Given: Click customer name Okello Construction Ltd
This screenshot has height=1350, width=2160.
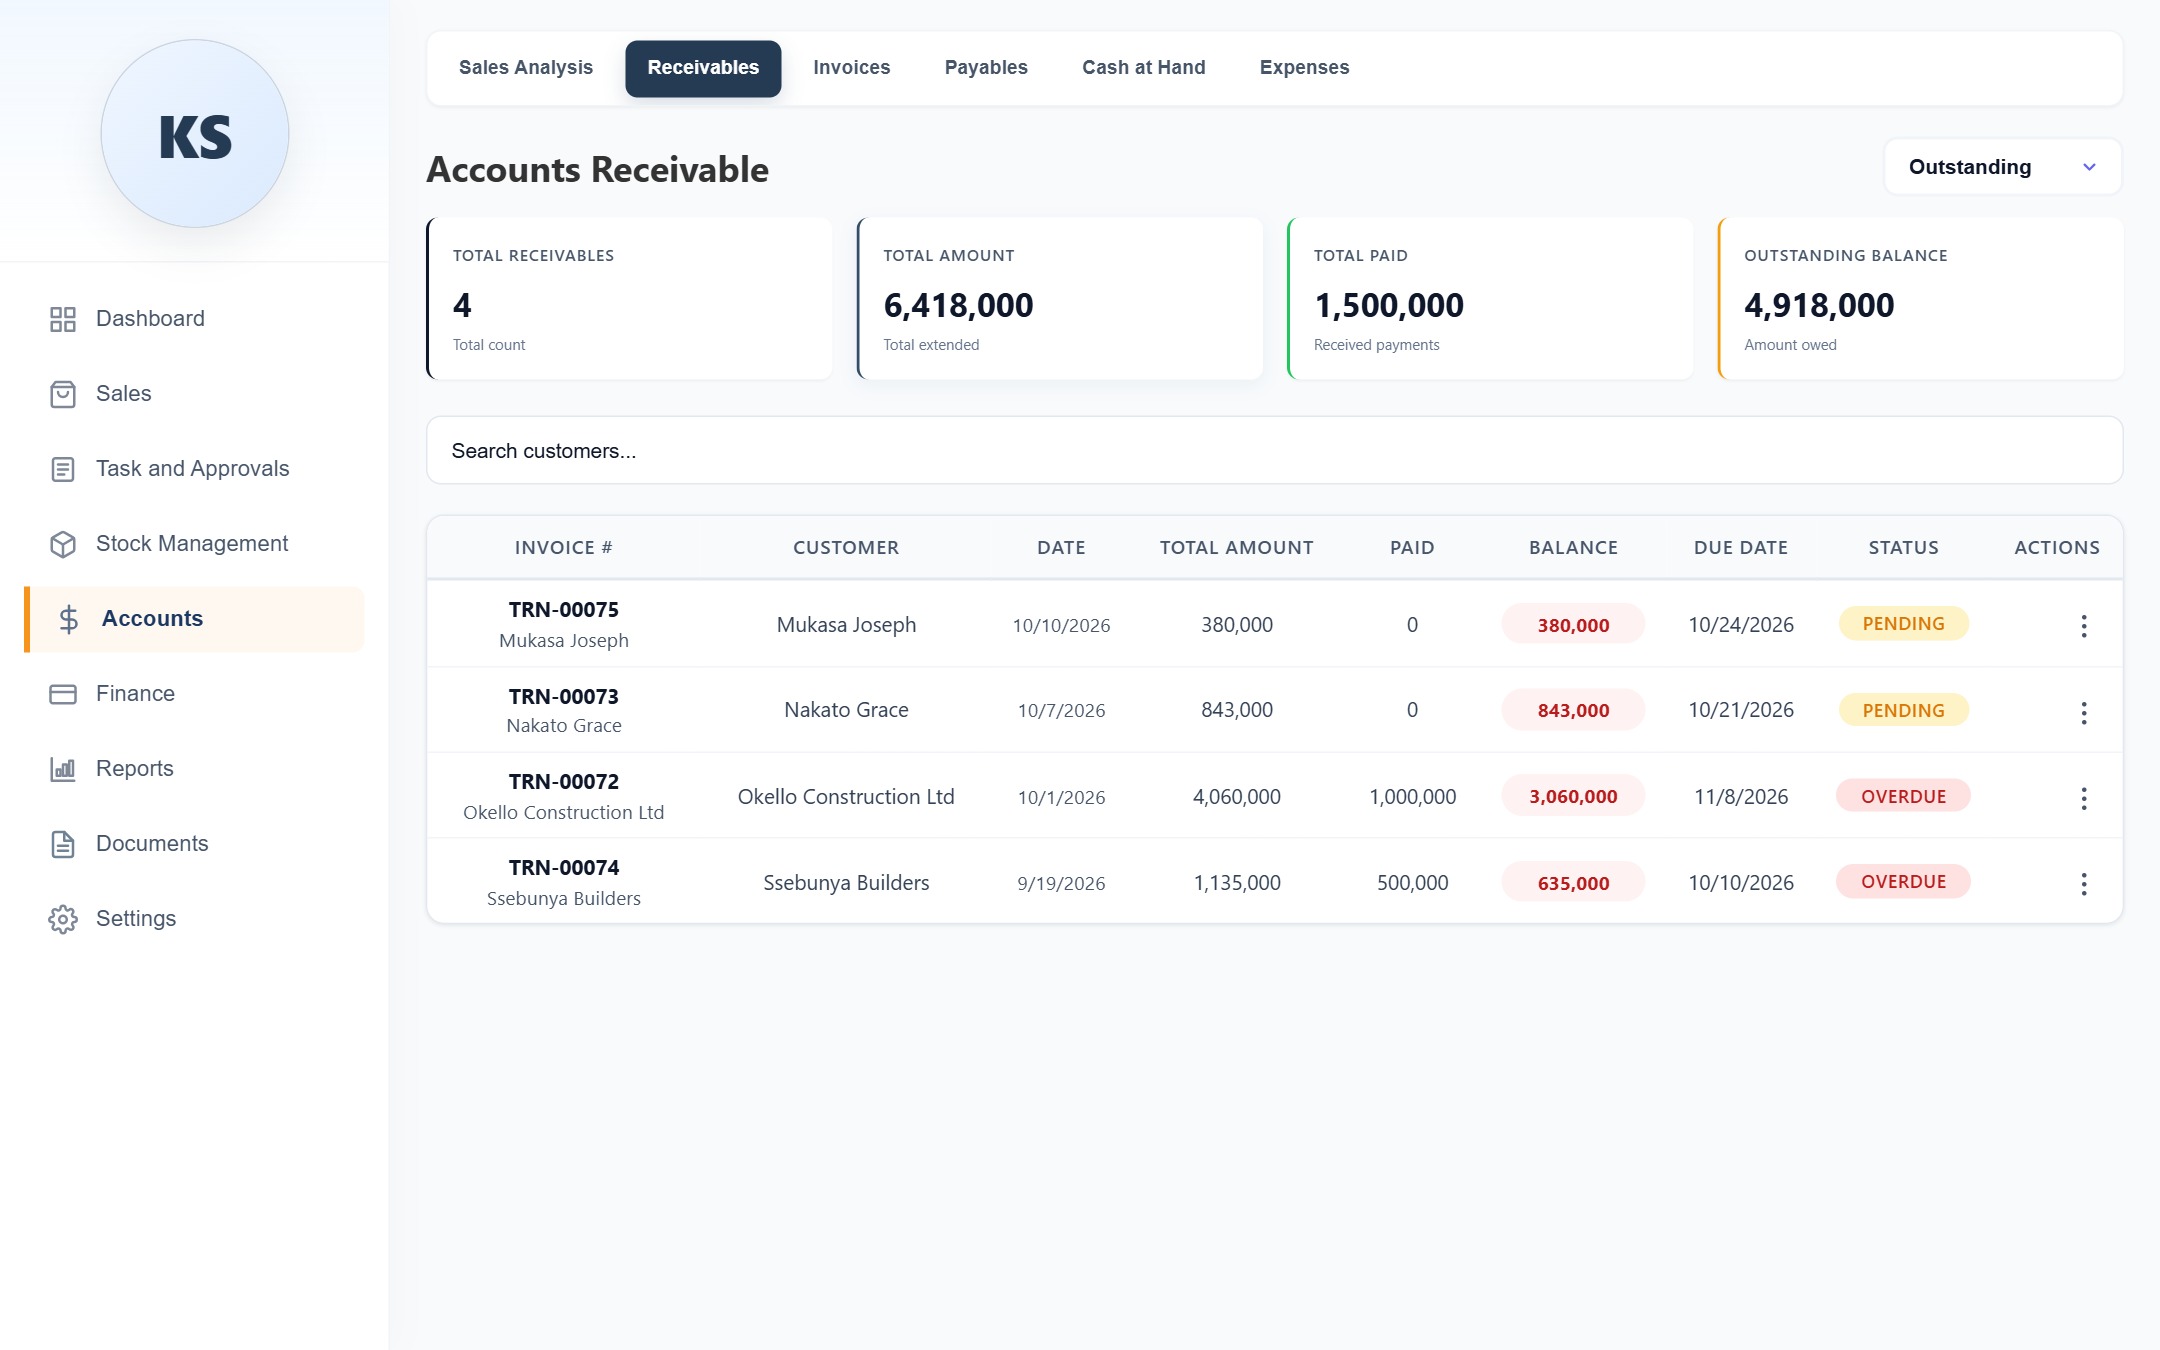Looking at the screenshot, I should (846, 797).
